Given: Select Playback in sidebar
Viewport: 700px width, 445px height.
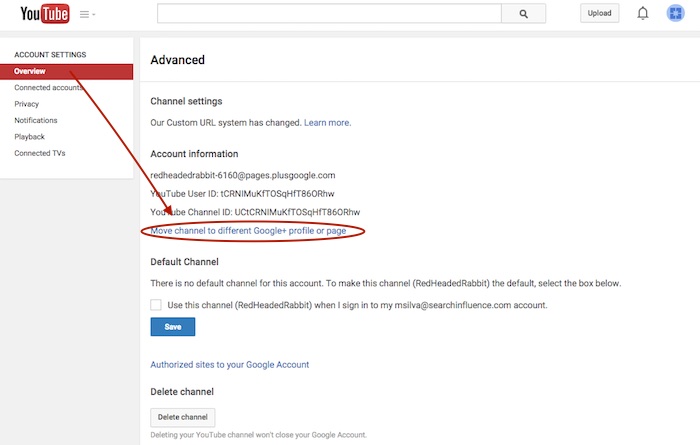Looking at the screenshot, I should [30, 137].
